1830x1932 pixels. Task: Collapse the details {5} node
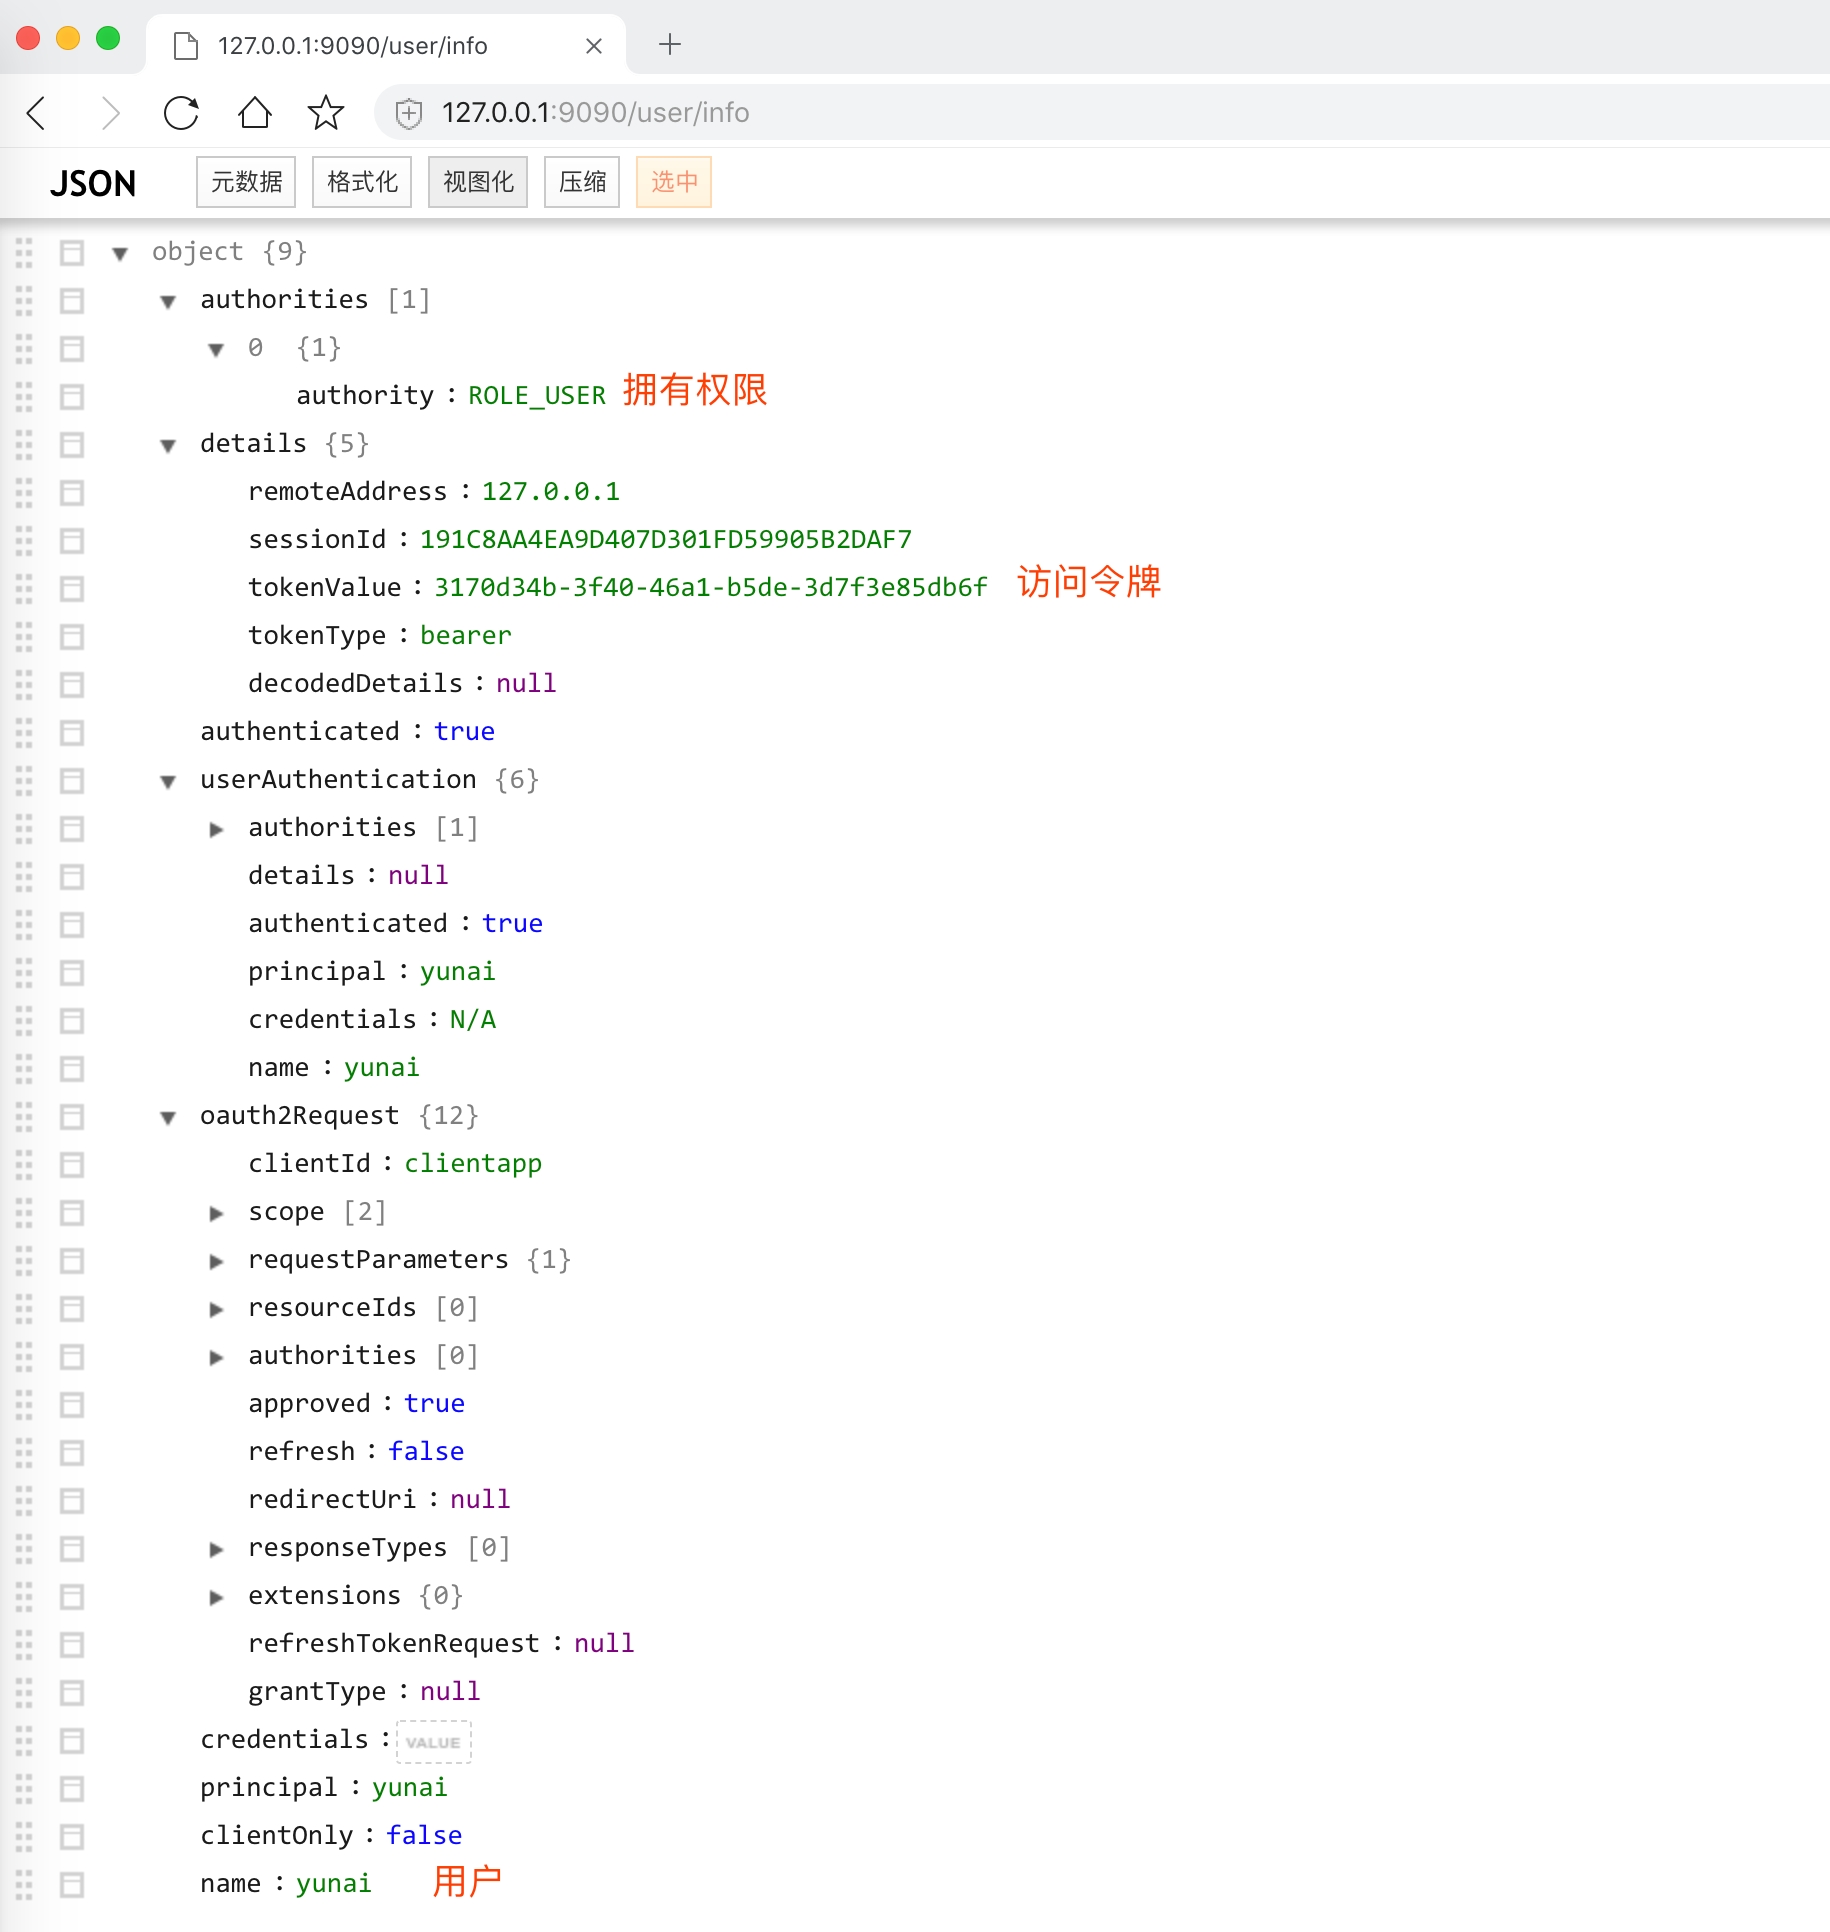point(168,445)
